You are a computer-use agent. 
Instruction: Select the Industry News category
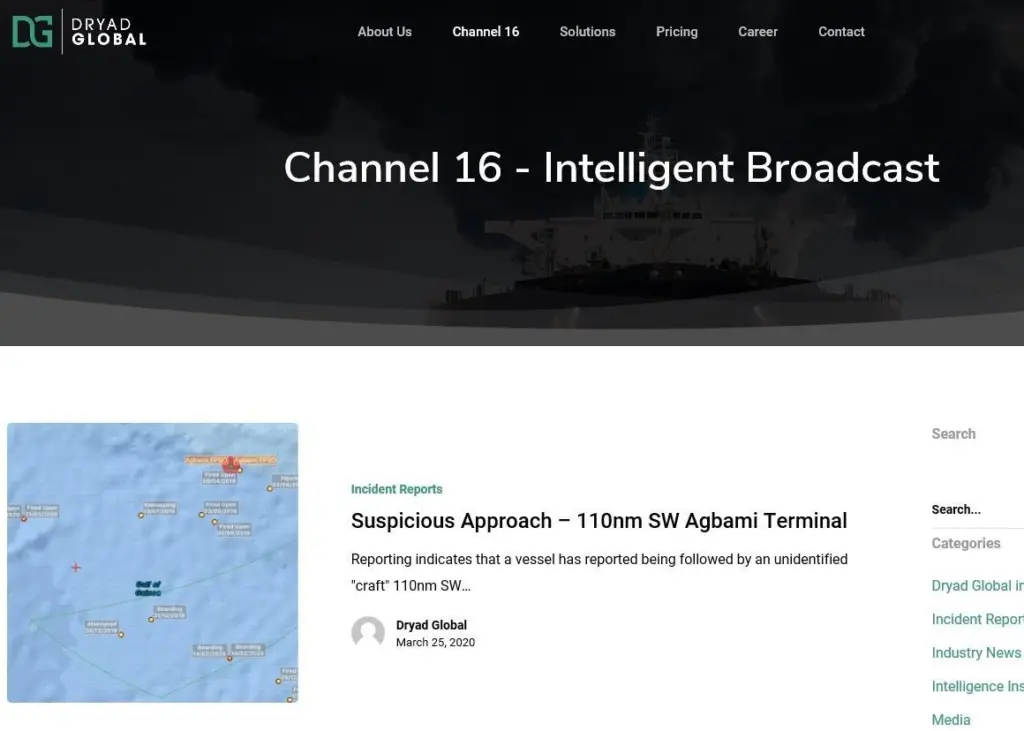976,653
